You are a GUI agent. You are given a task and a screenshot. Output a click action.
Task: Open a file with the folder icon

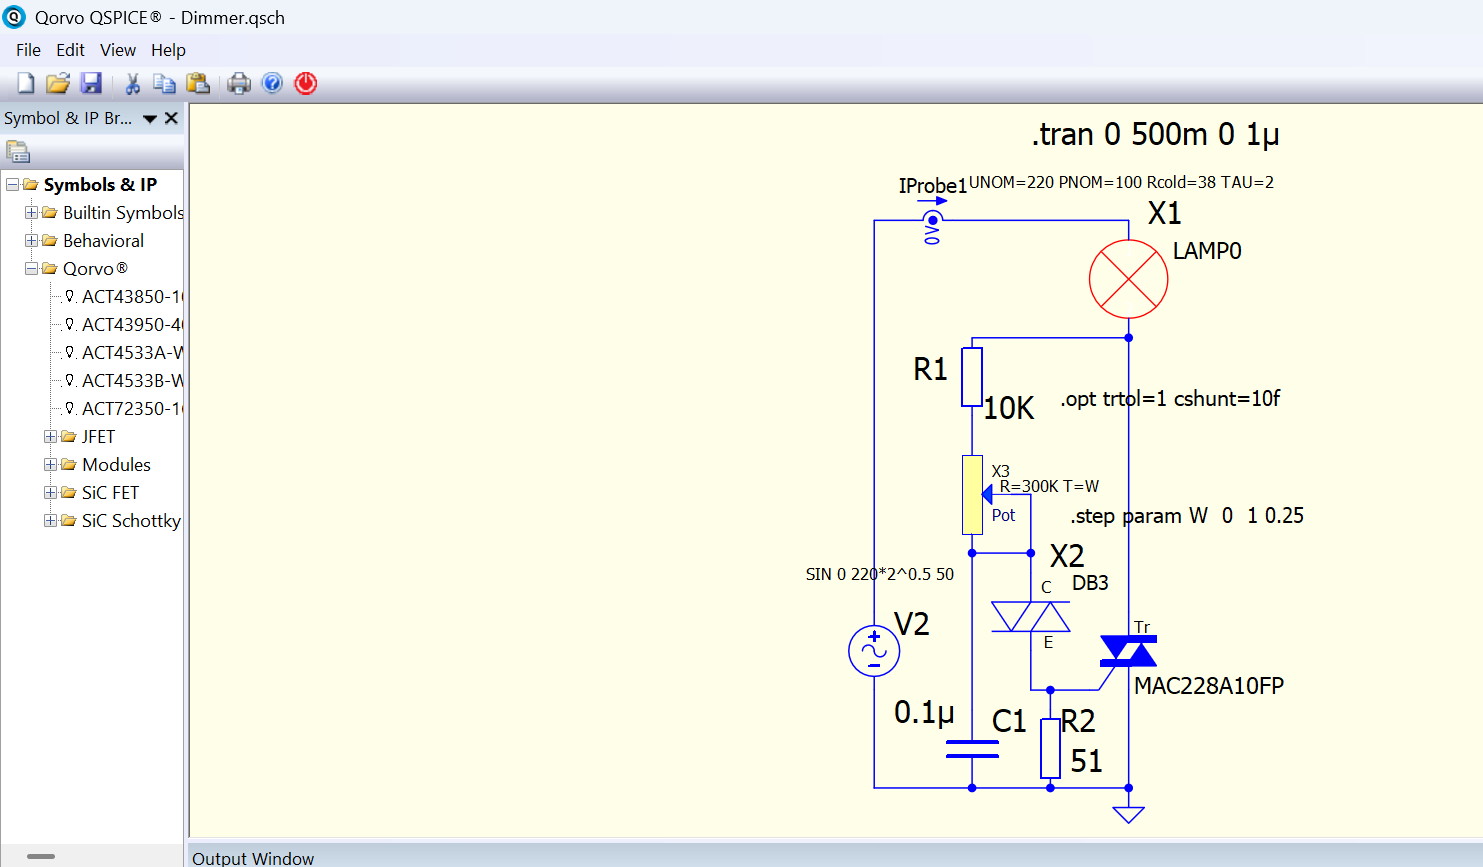[x=58, y=83]
